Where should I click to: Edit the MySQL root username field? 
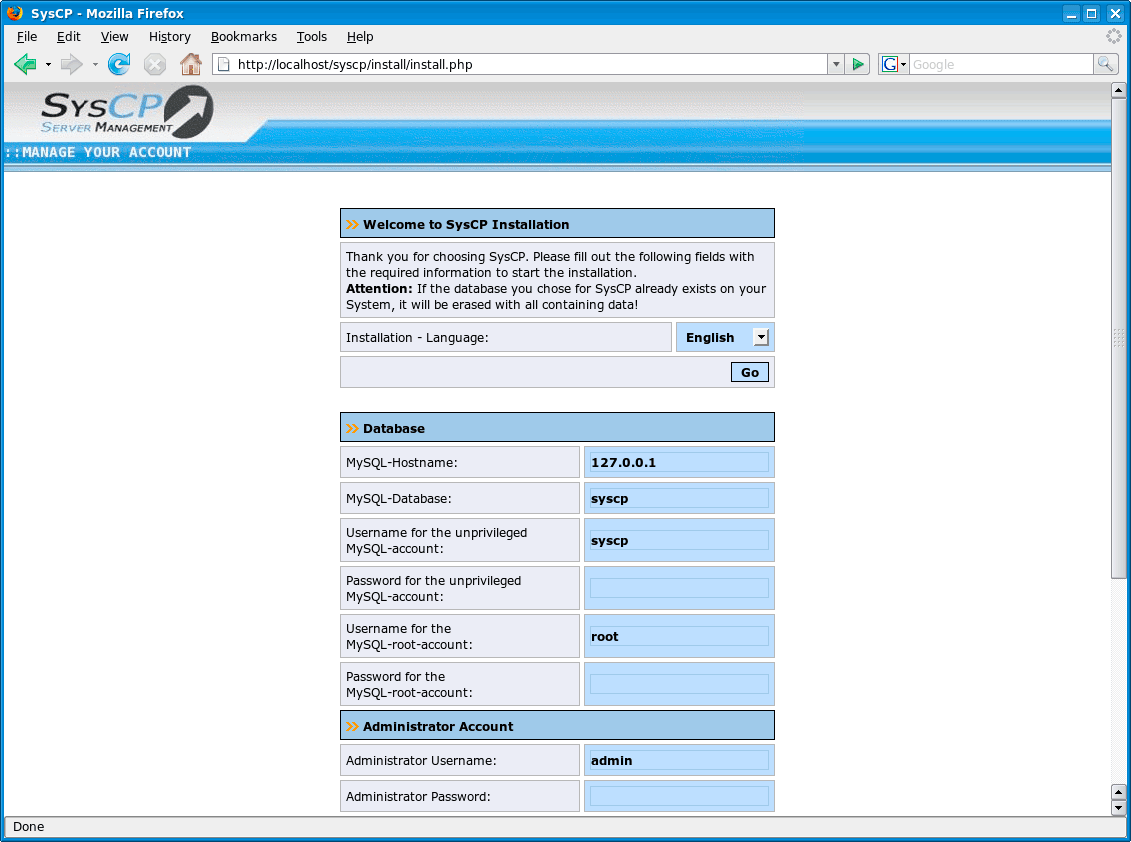(679, 636)
